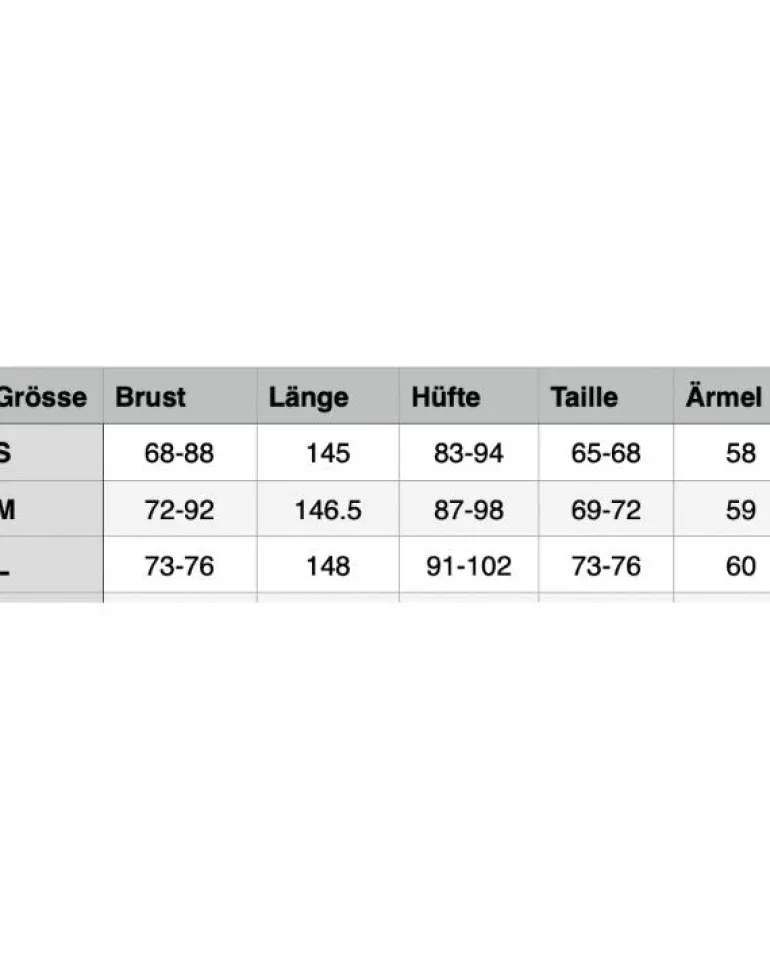The height and width of the screenshot is (964, 770).
Task: Click the size M row label
Action: pyautogui.click(x=7, y=510)
